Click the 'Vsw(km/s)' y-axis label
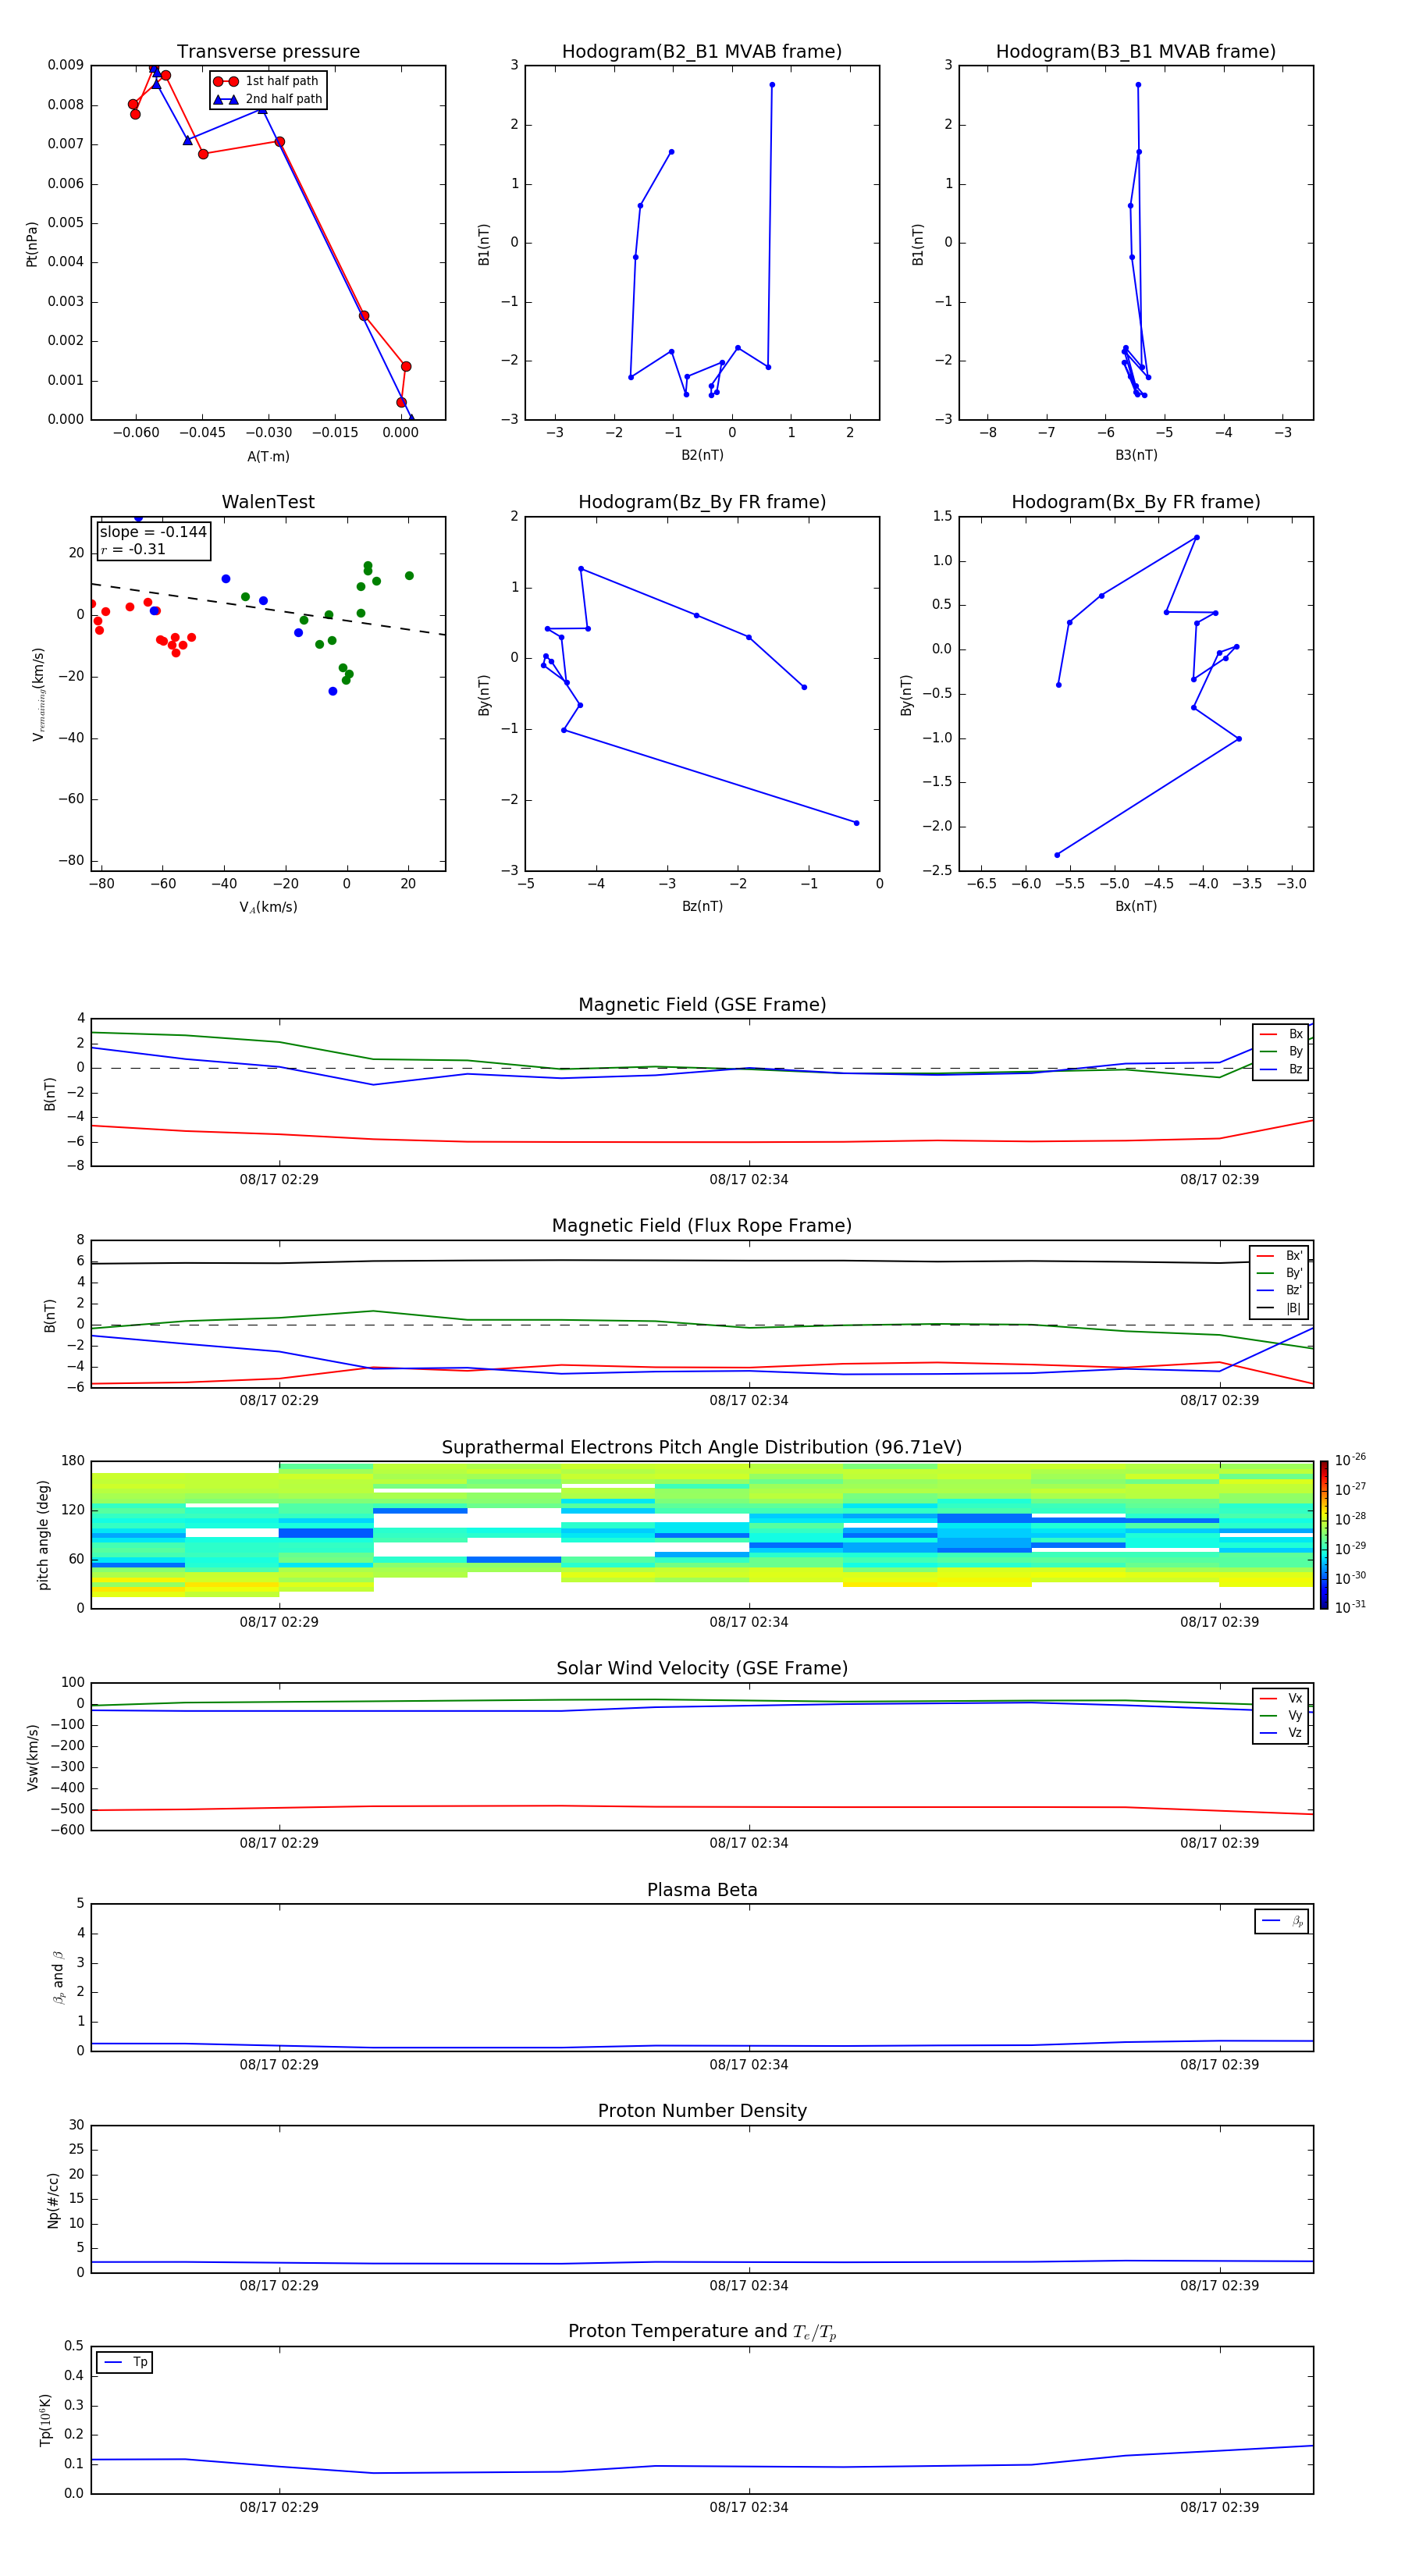 (x=33, y=1757)
